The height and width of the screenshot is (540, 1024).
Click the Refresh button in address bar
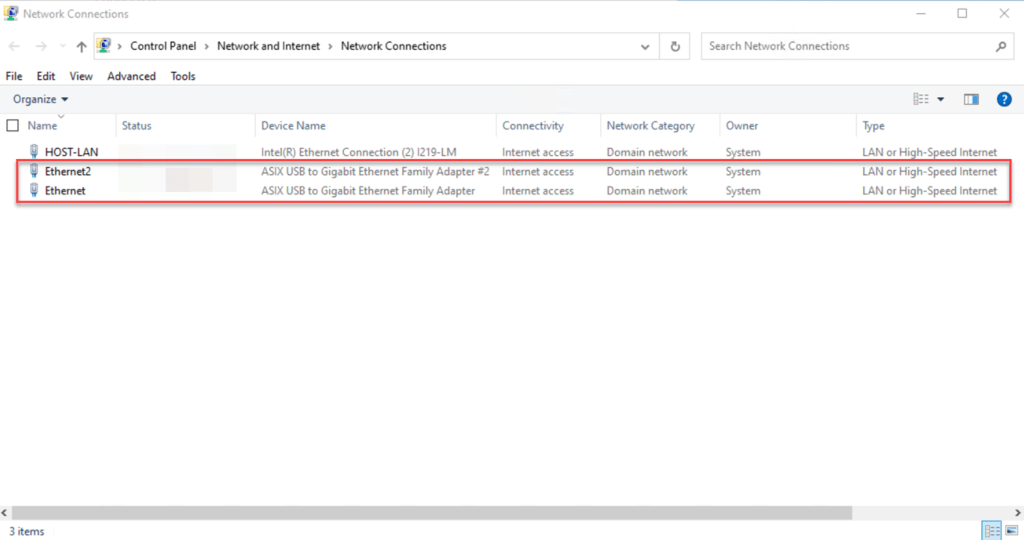pyautogui.click(x=676, y=46)
